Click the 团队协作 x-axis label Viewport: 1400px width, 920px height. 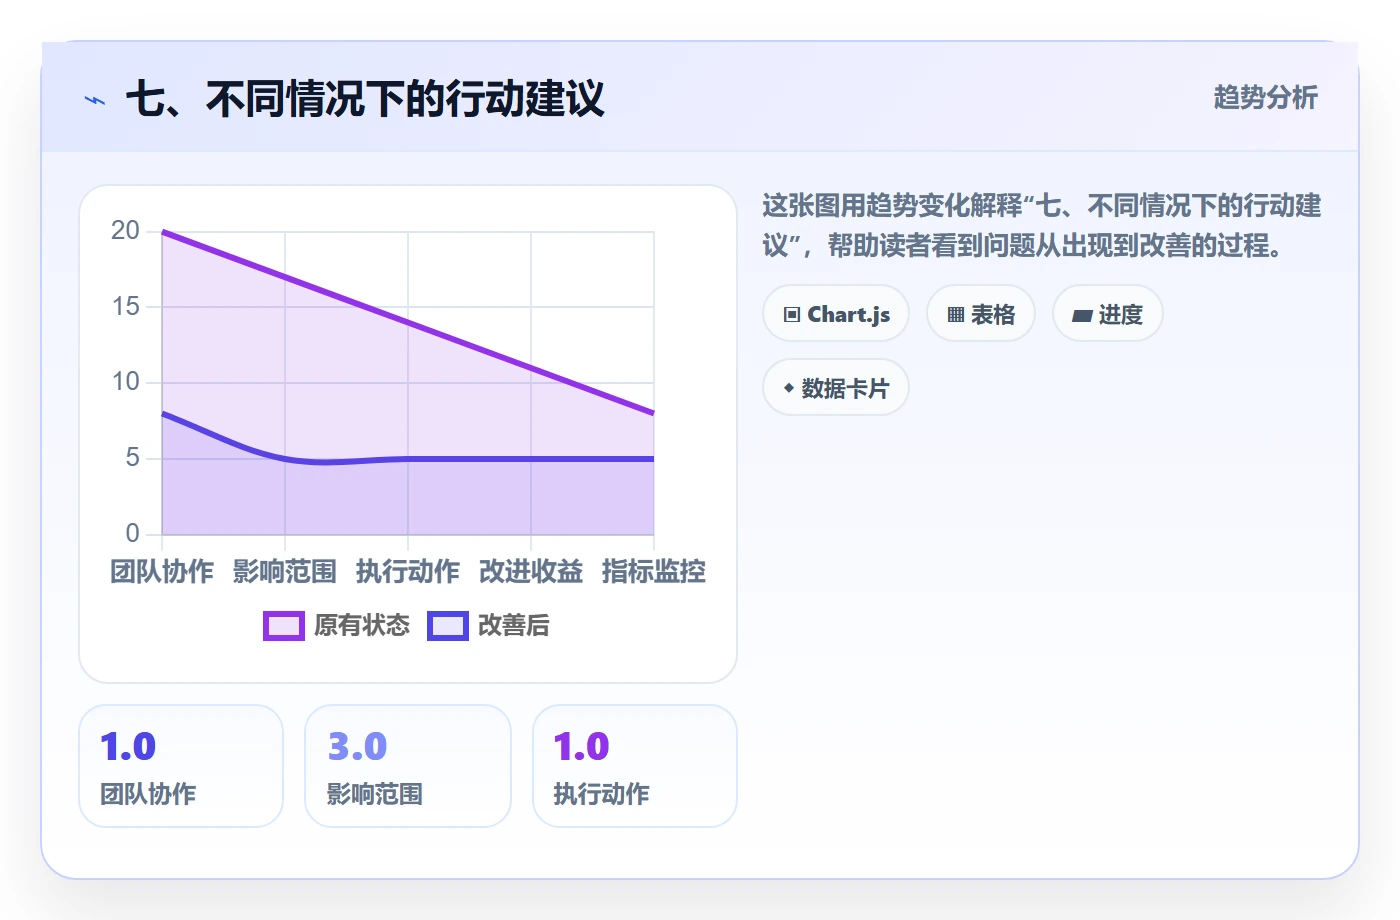162,571
